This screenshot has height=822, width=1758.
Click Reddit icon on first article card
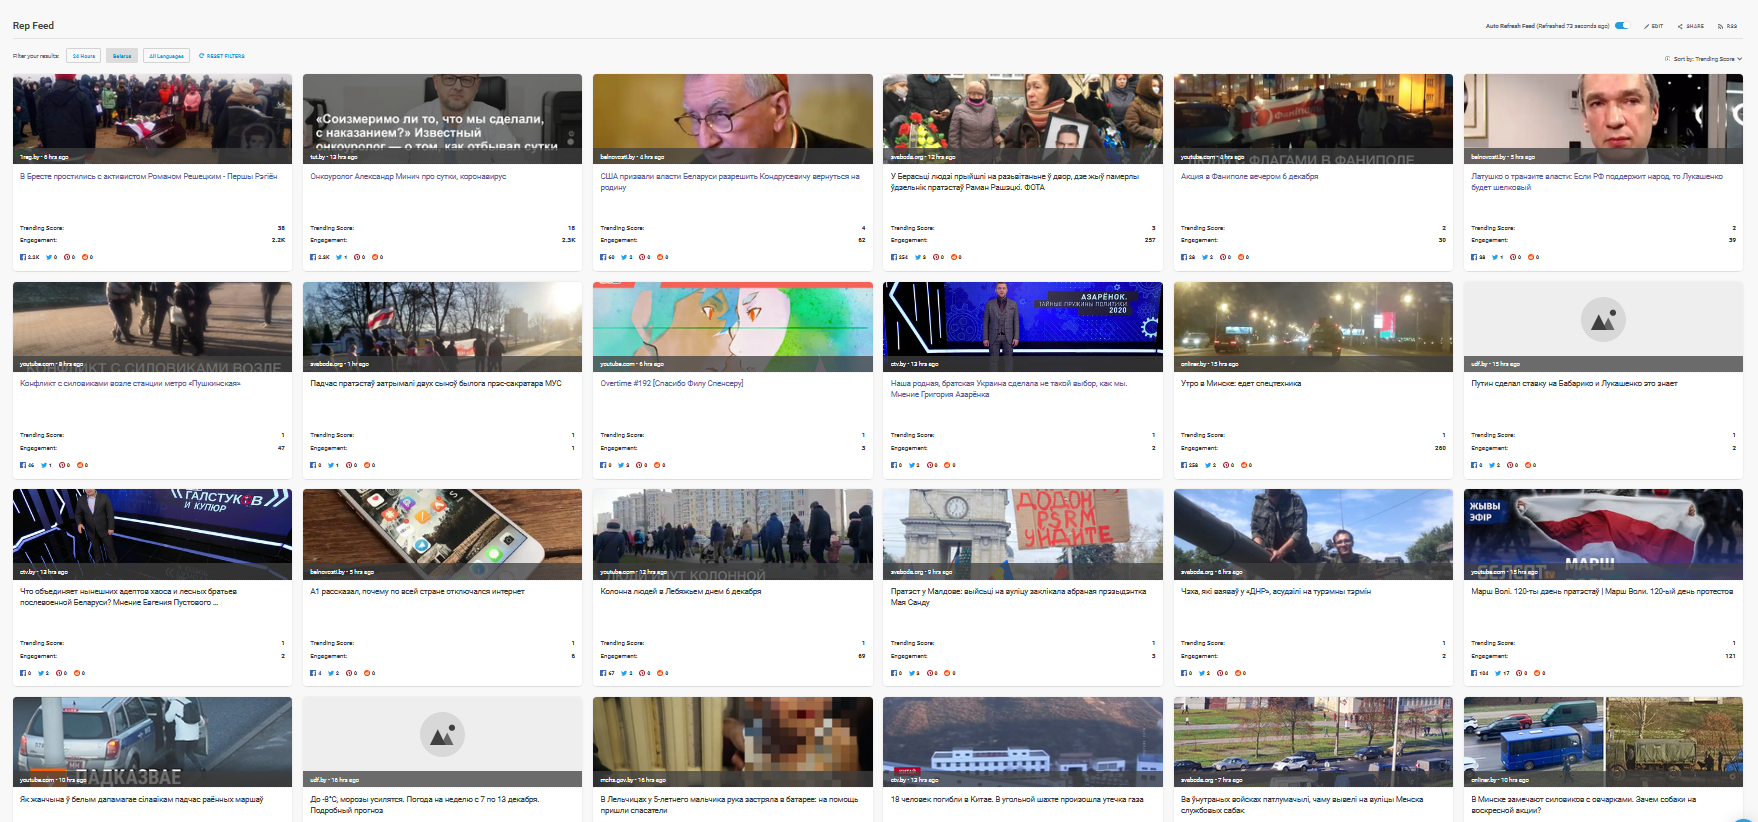pos(85,257)
